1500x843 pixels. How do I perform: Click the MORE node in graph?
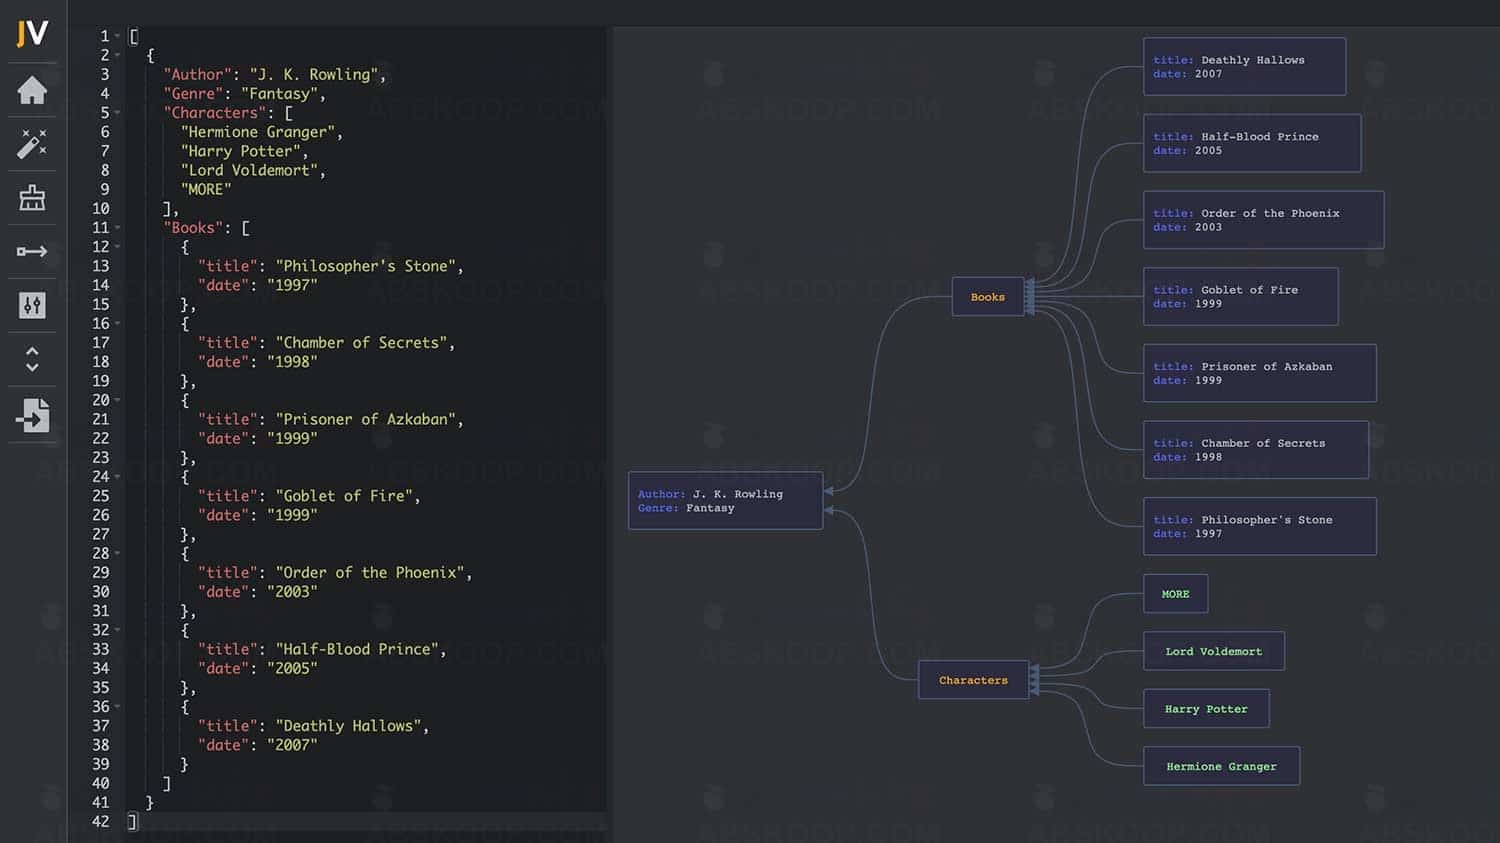1176,594
